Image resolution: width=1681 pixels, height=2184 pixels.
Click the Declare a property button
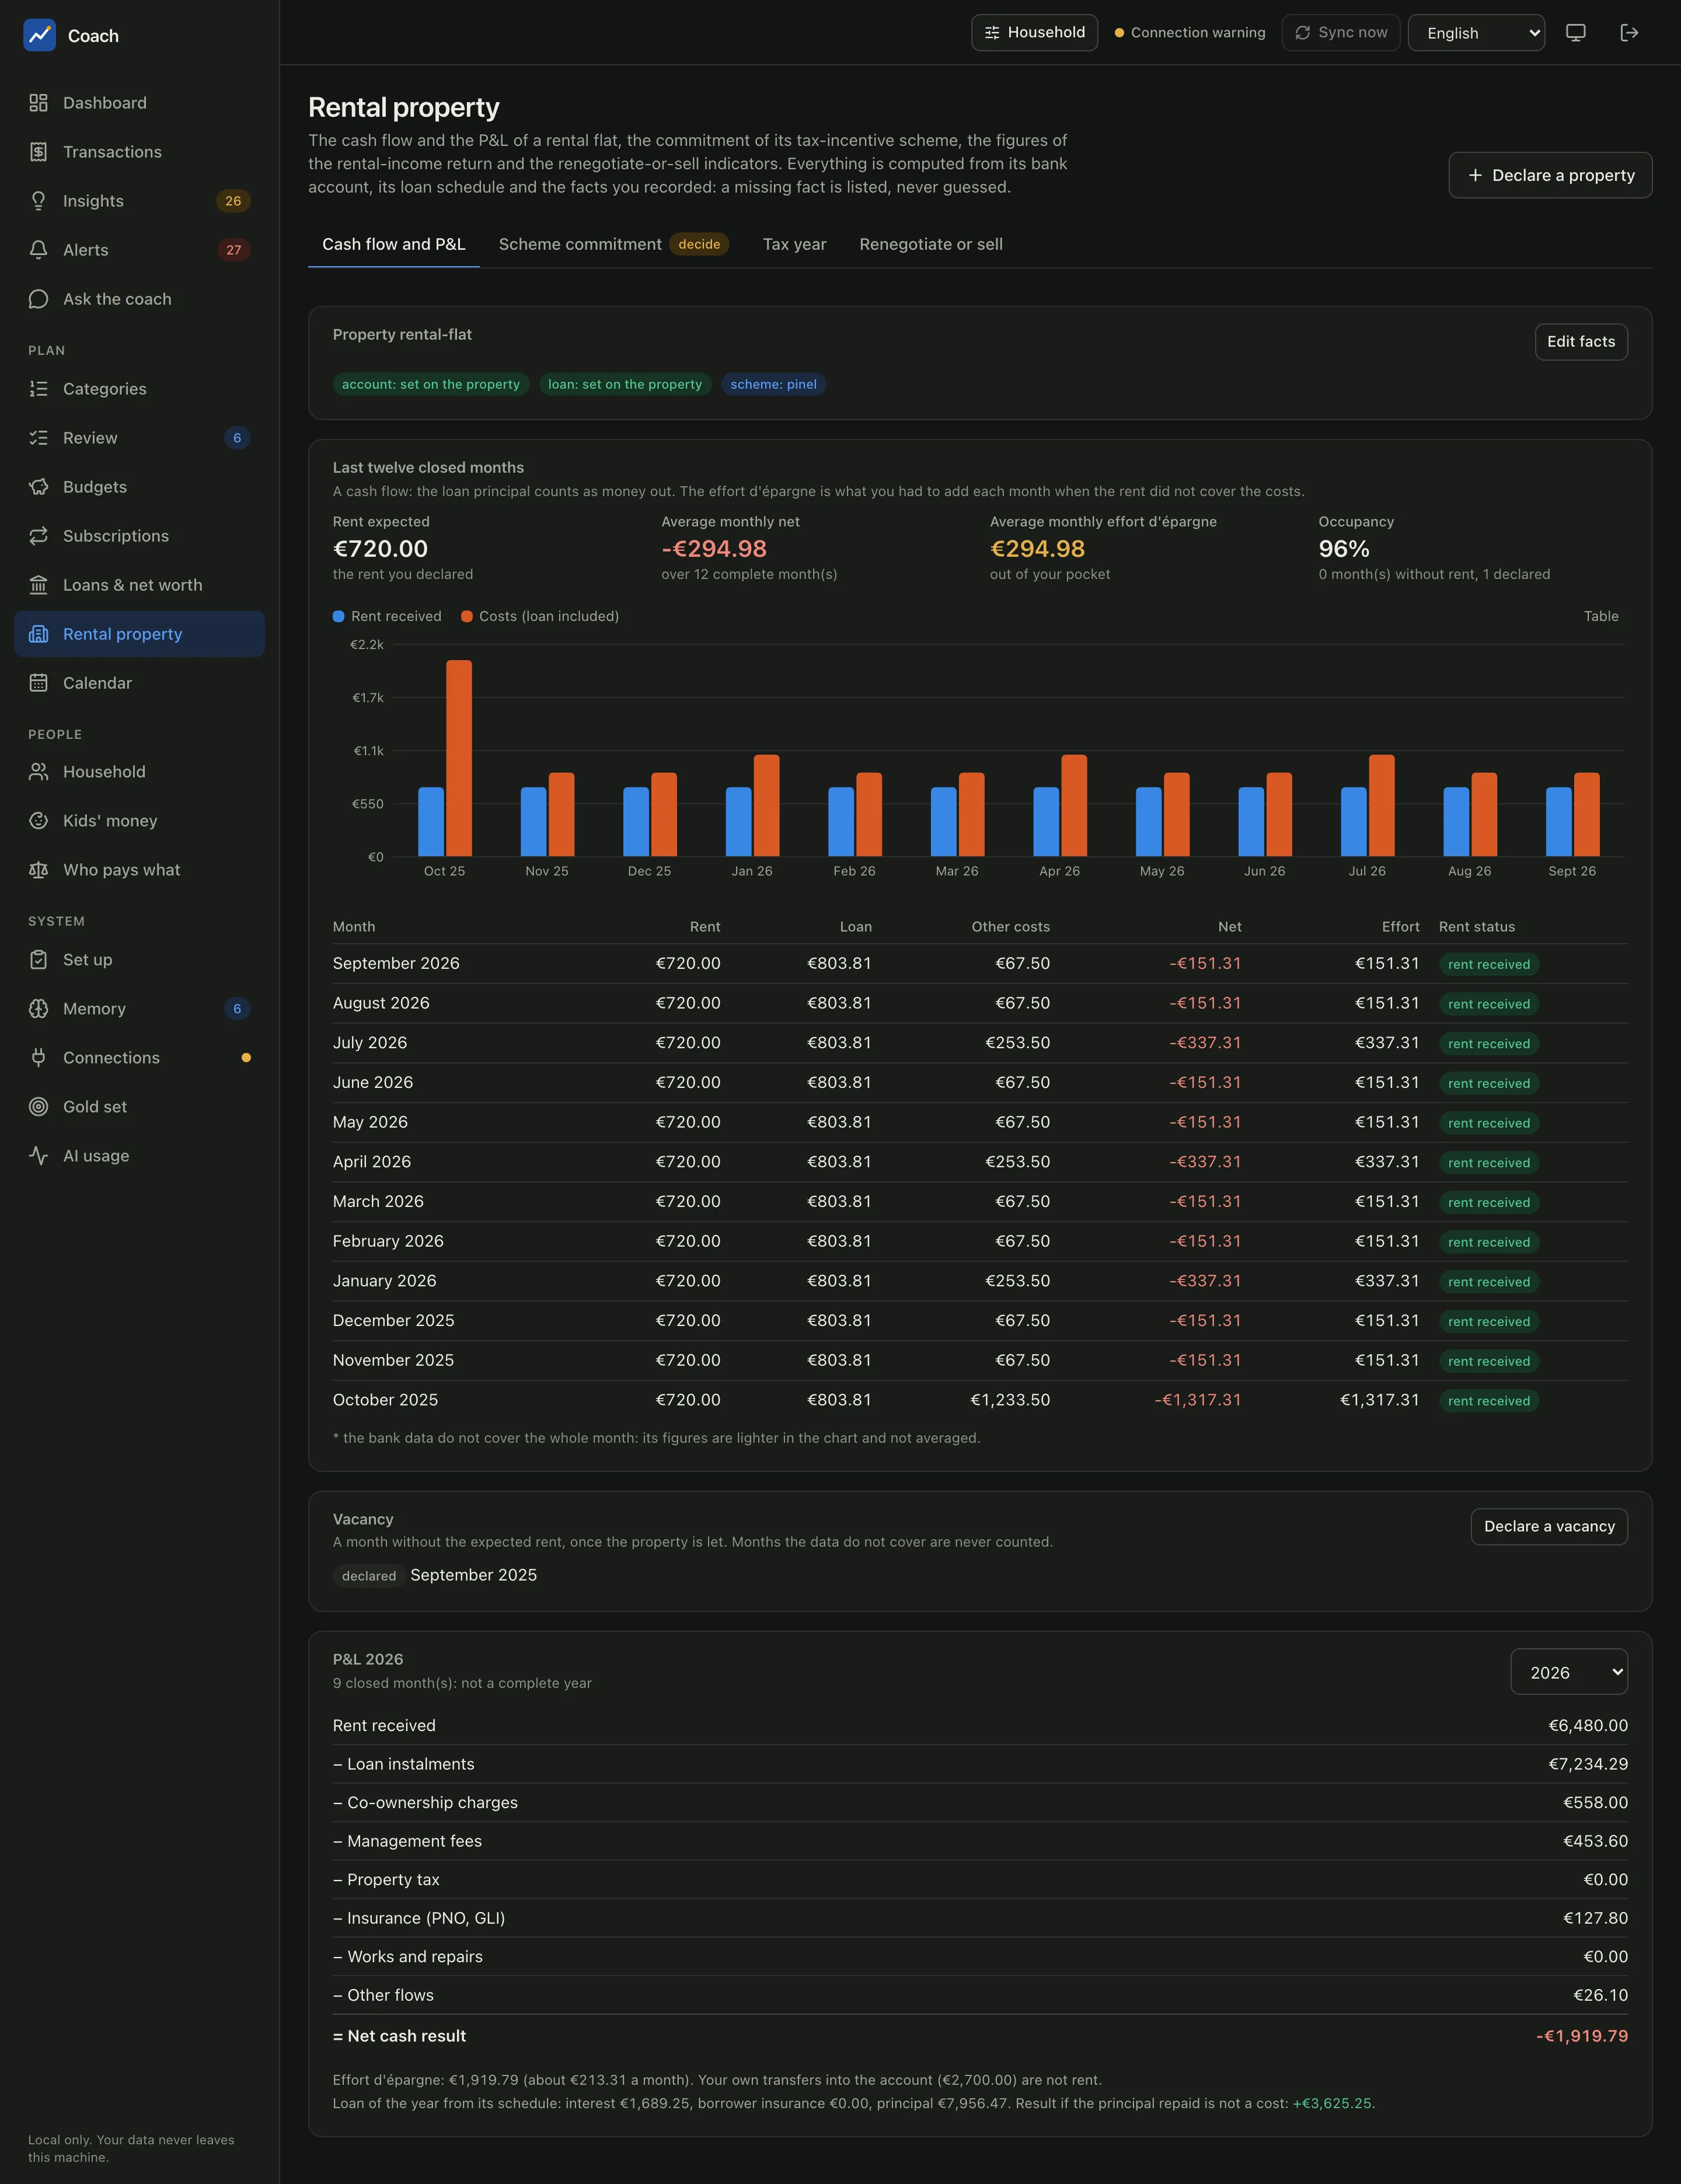pyautogui.click(x=1550, y=175)
